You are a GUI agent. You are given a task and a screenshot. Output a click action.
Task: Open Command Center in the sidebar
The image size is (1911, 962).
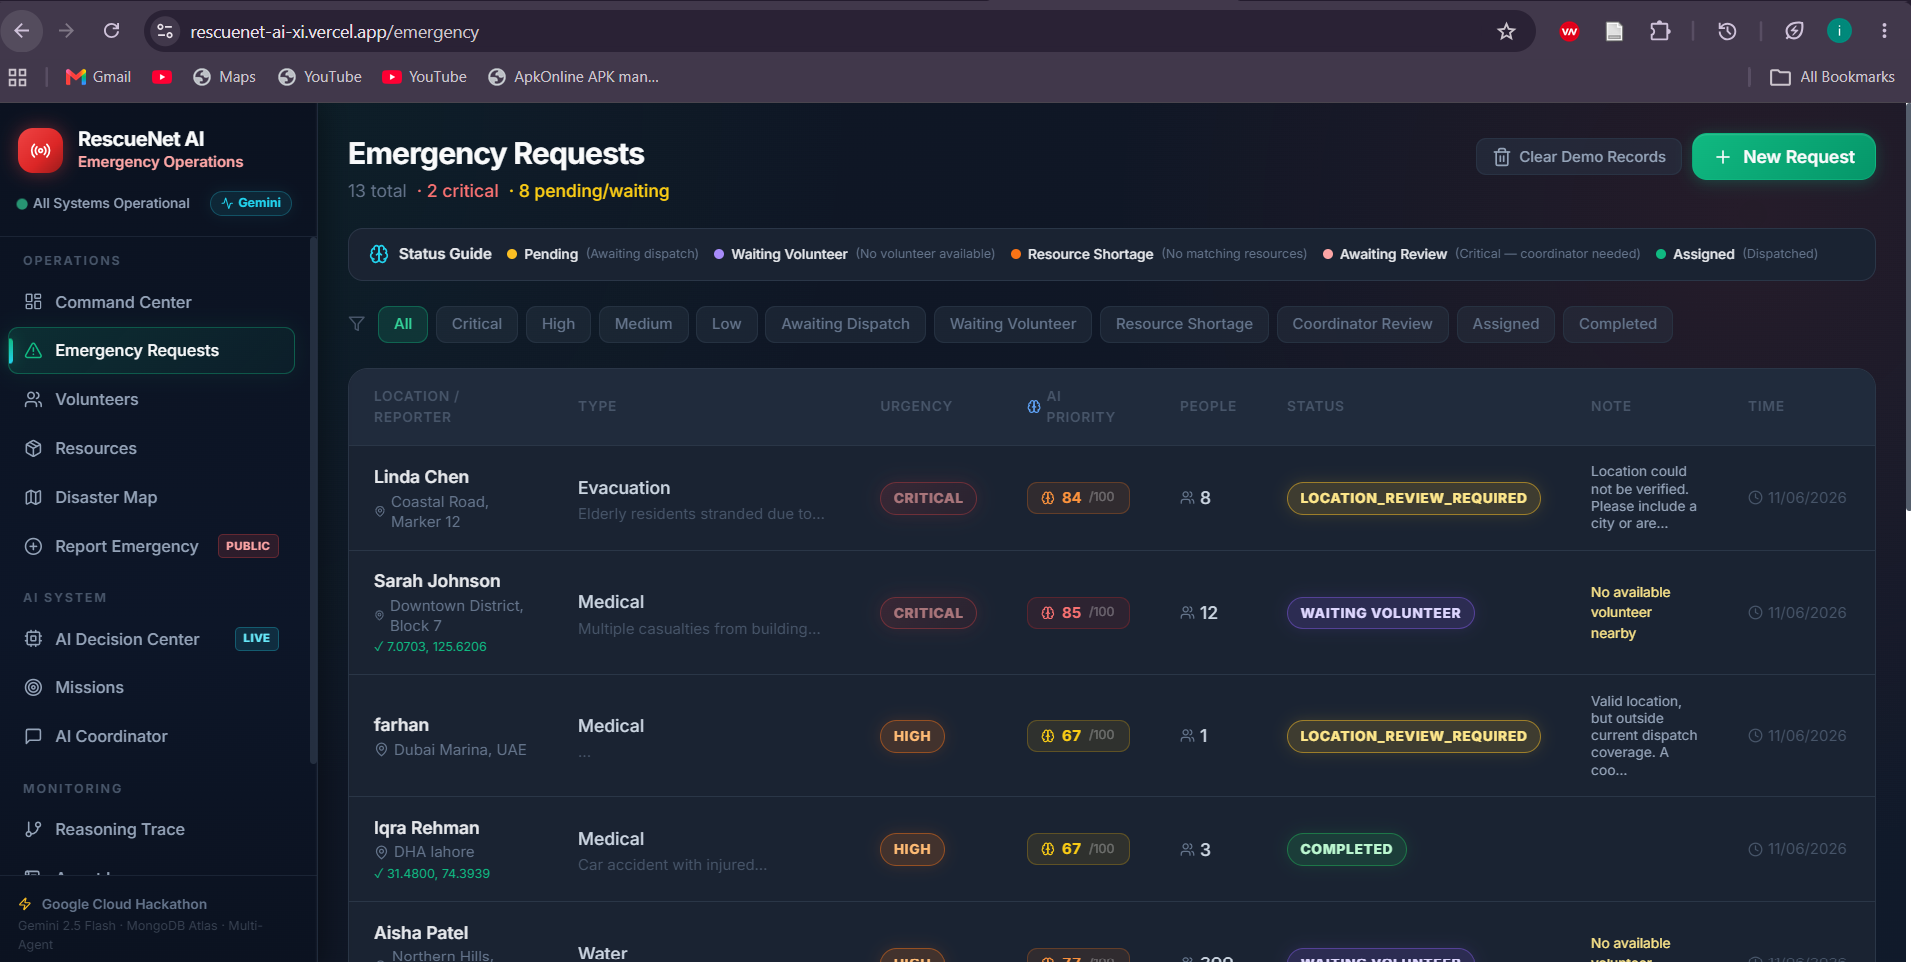click(151, 302)
